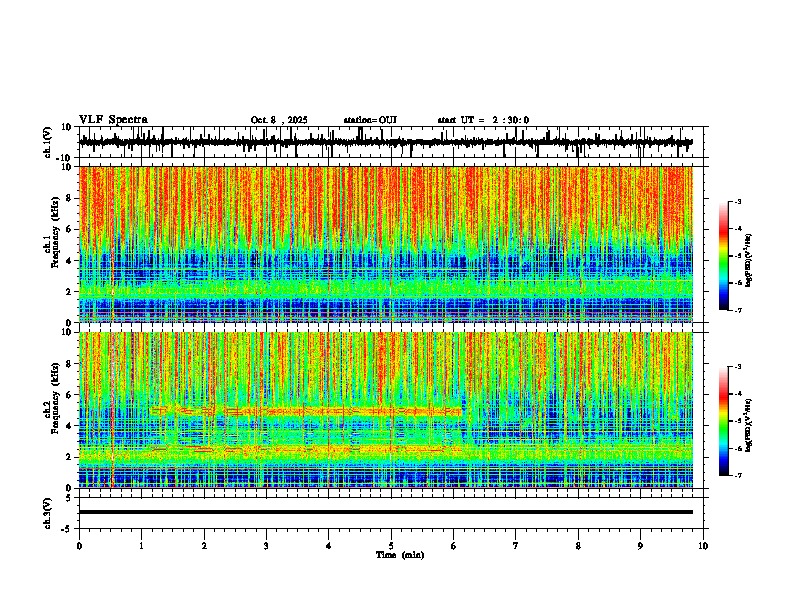
Task: Click time axis tick label "4"
Action: (x=328, y=546)
